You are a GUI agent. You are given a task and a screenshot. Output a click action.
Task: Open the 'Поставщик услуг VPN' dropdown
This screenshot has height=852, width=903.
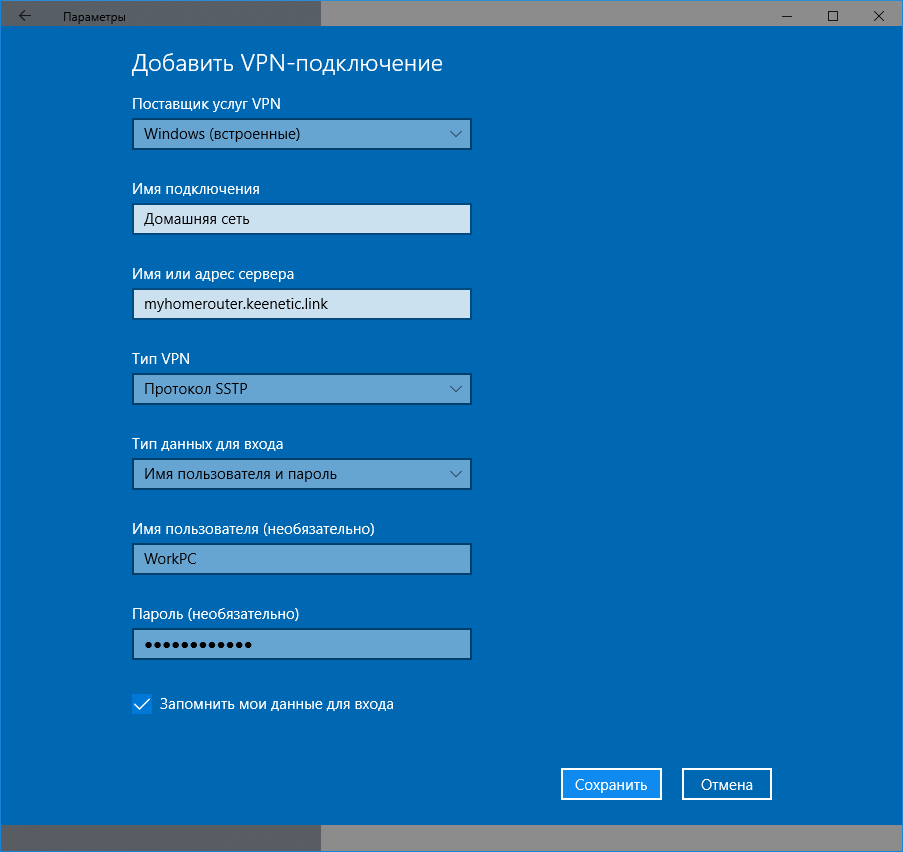click(301, 134)
